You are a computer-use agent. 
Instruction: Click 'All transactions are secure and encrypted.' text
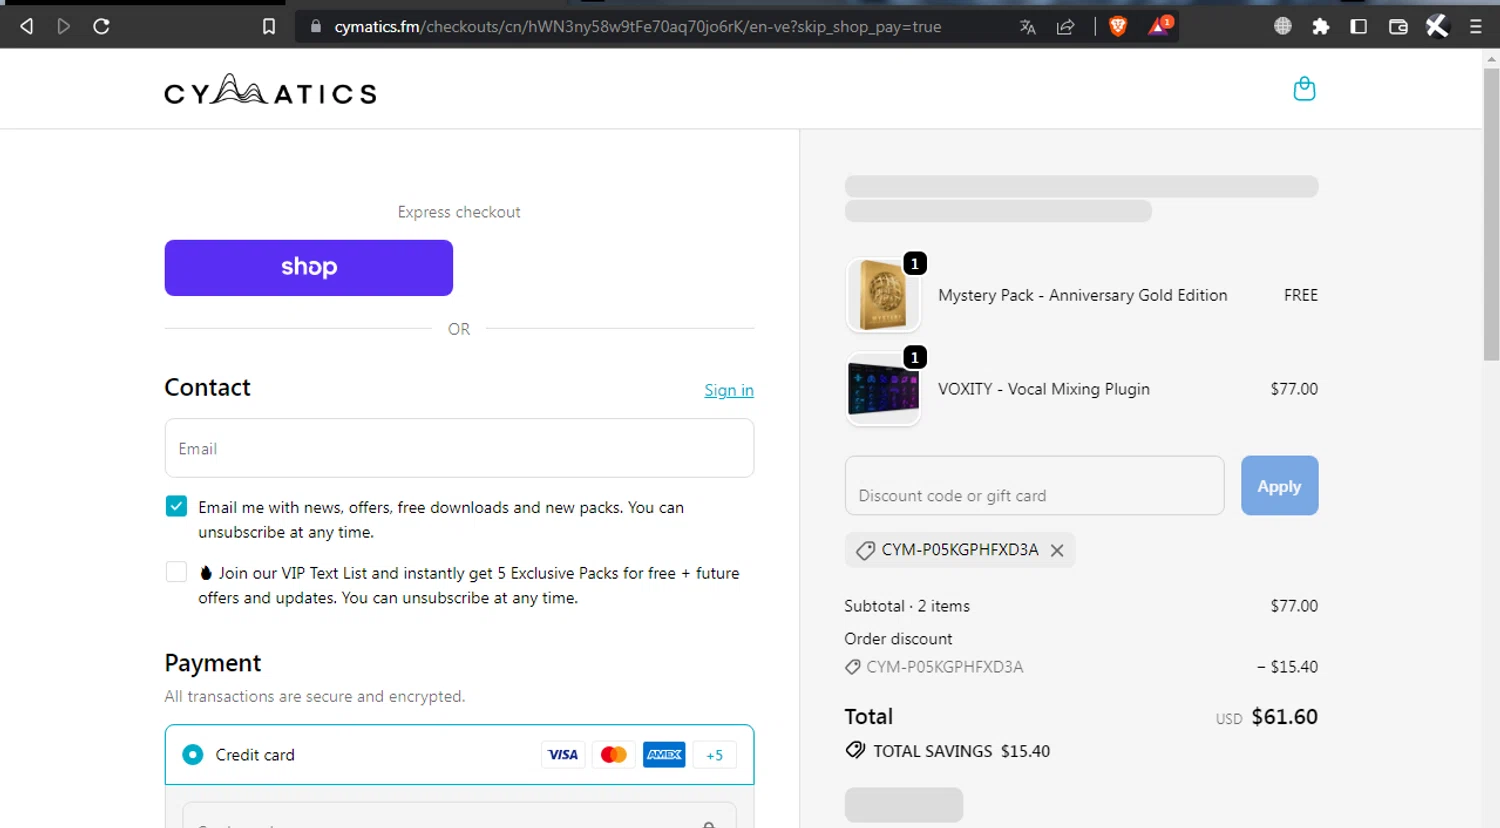pos(315,696)
